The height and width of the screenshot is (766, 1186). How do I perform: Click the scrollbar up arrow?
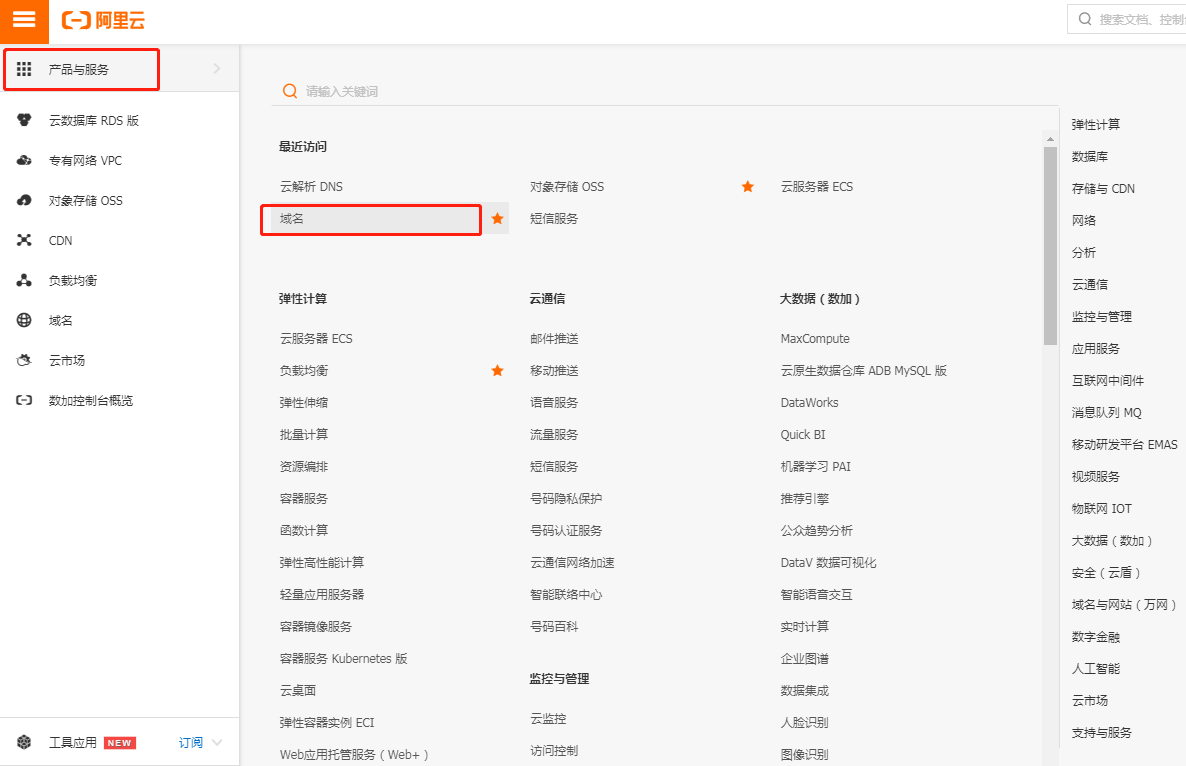pyautogui.click(x=1050, y=139)
